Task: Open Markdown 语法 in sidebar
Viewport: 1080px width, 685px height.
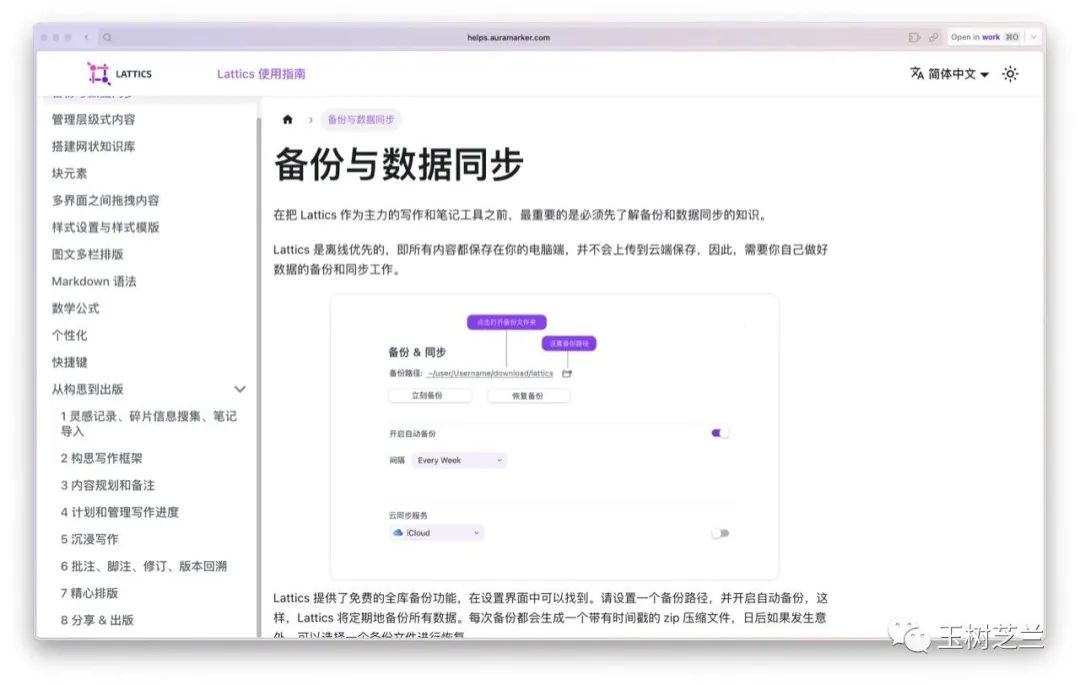Action: (94, 281)
